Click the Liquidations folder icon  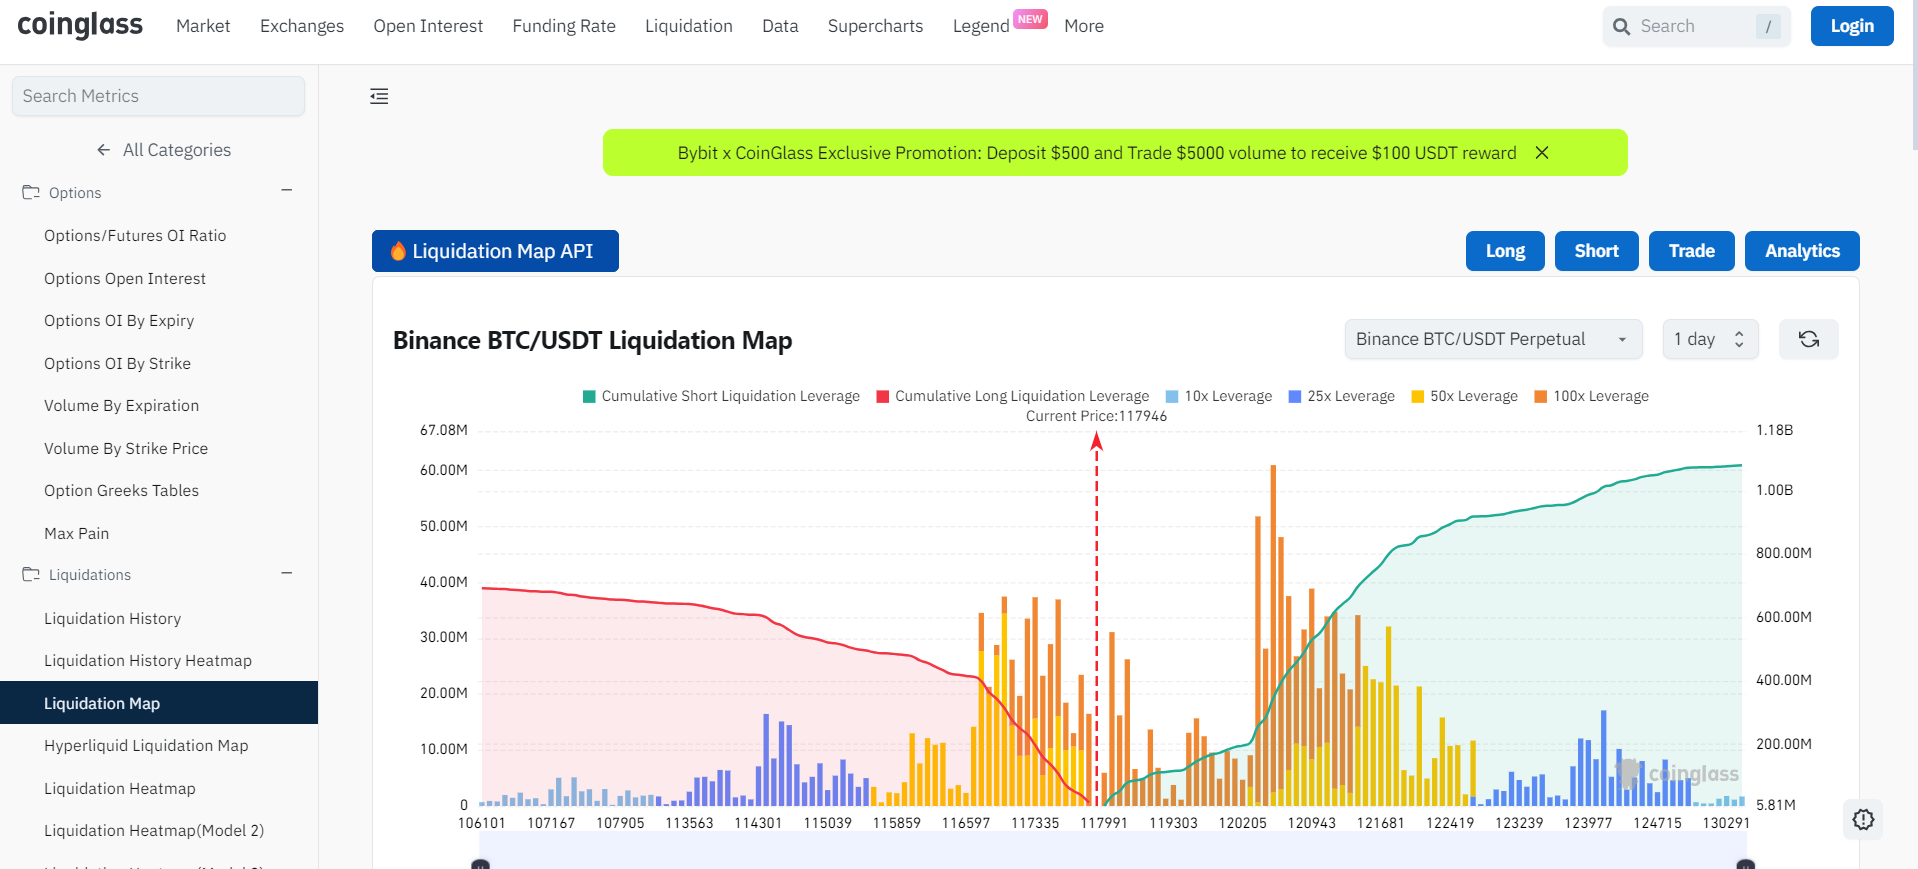click(31, 574)
